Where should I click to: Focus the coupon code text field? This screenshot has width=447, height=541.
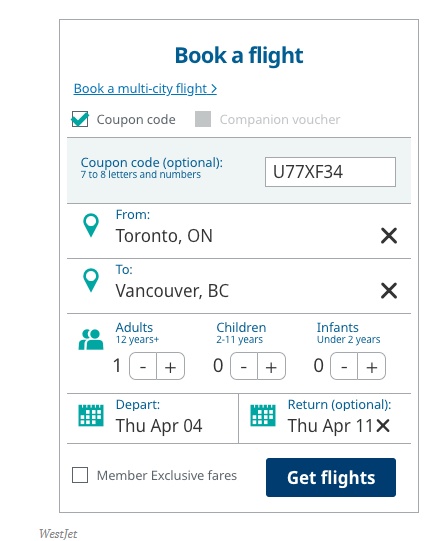[x=330, y=172]
